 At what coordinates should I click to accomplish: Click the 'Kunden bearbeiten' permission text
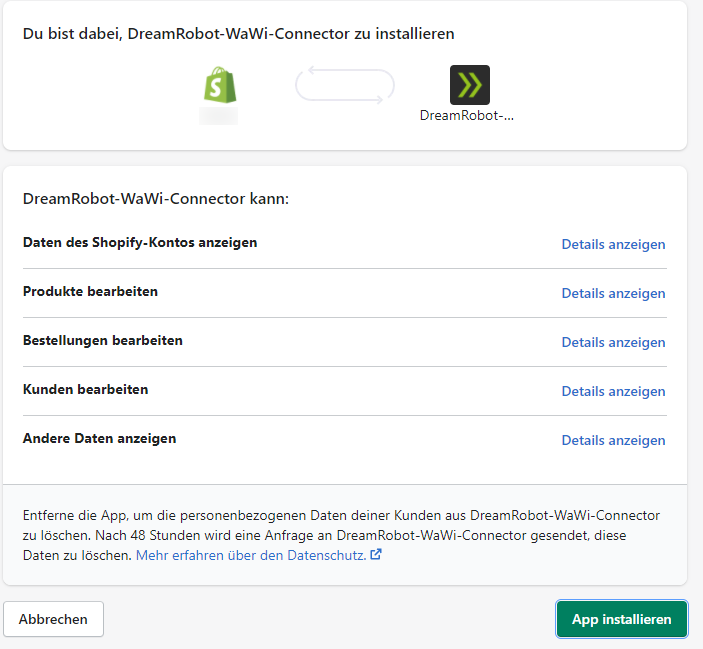click(85, 389)
